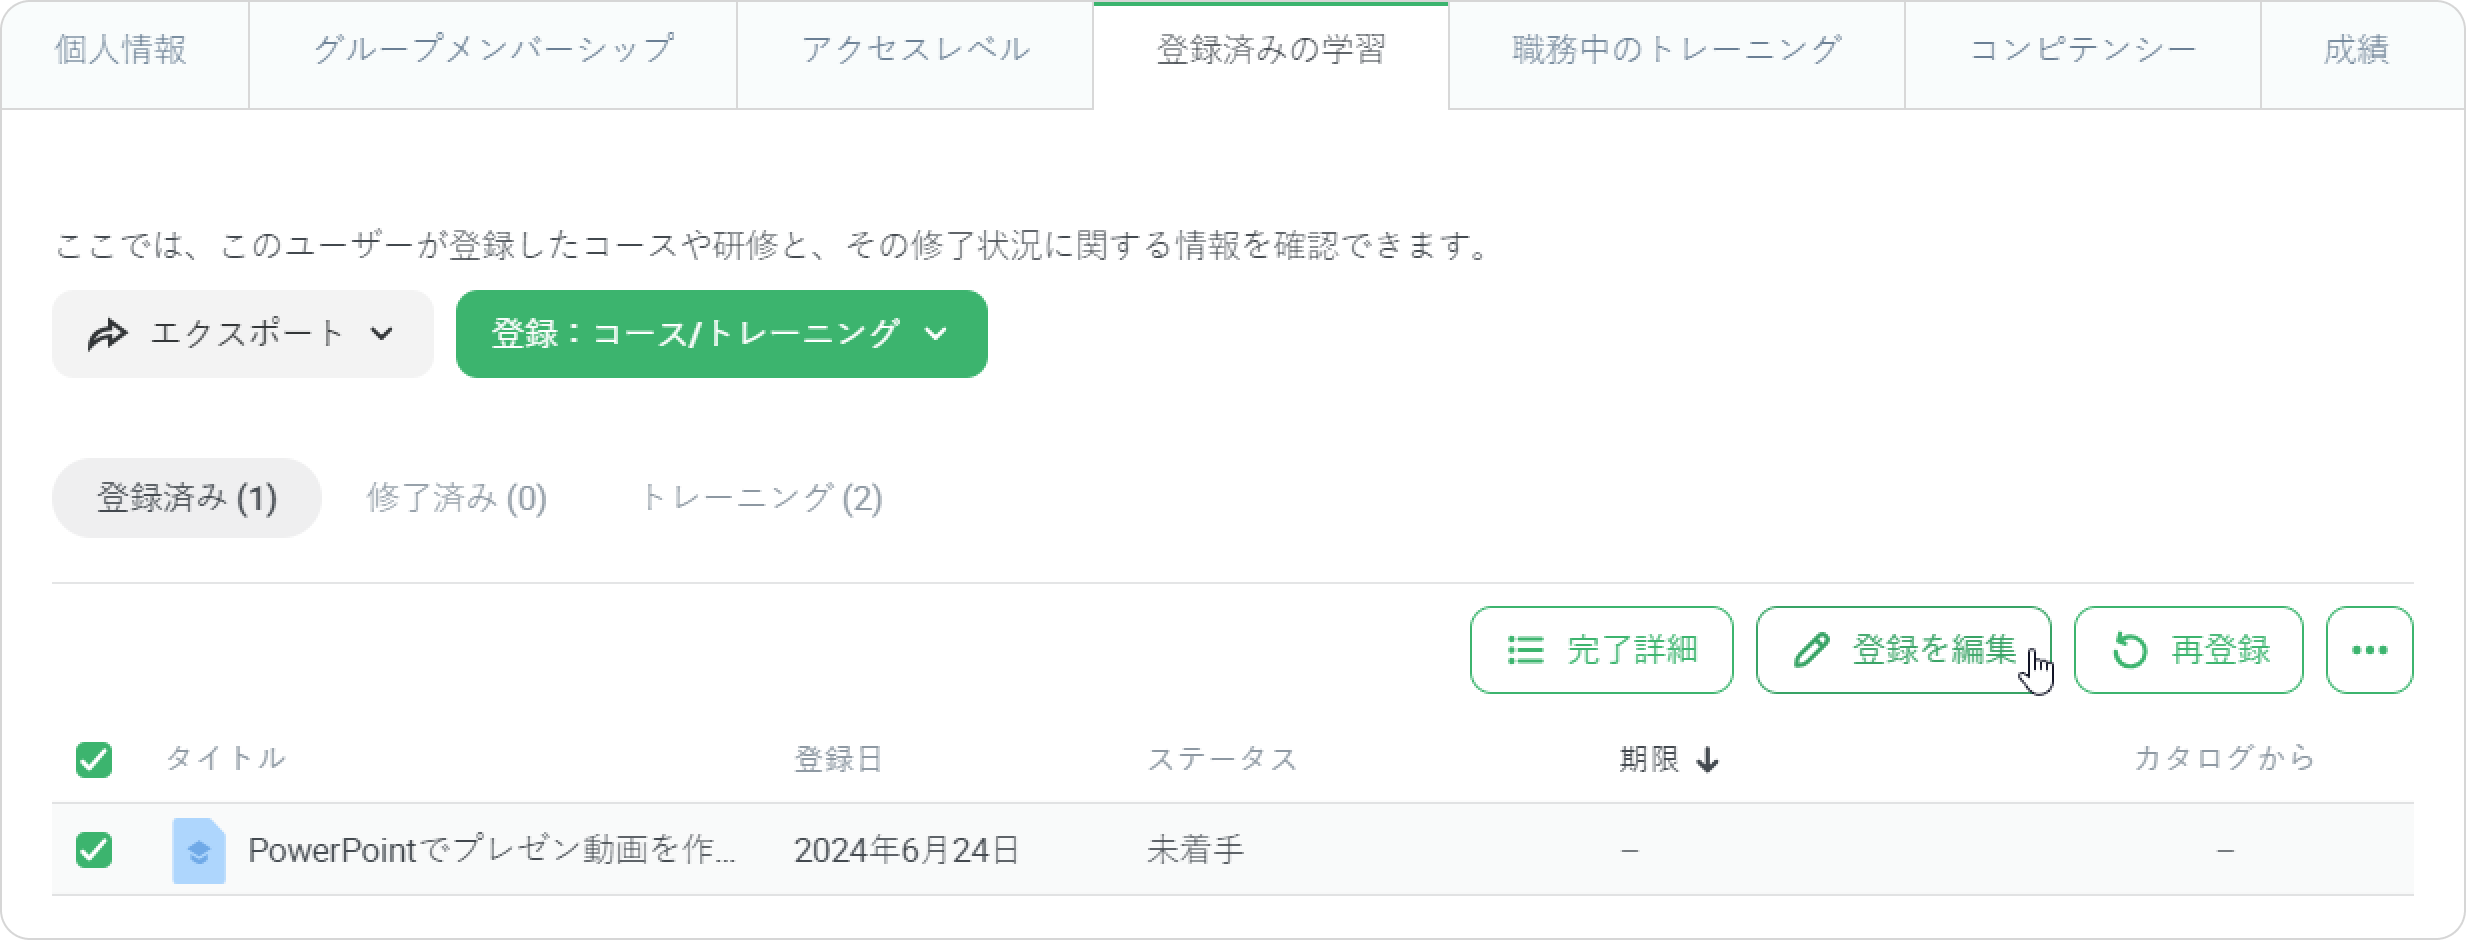Screen dimensions: 2466x940
Task: Select the アクセスレベル tab
Action: click(915, 50)
